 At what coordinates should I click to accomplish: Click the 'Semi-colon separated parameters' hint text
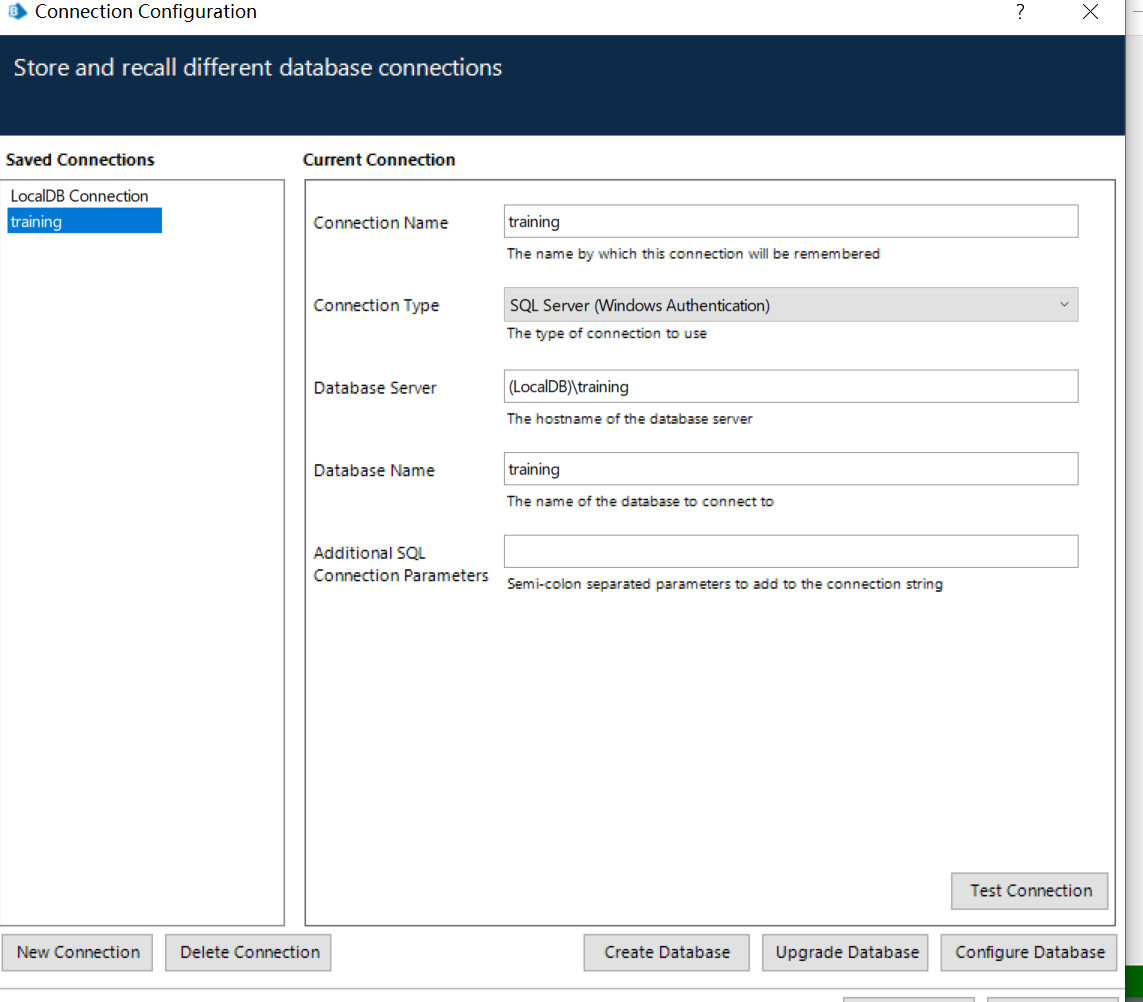click(725, 584)
